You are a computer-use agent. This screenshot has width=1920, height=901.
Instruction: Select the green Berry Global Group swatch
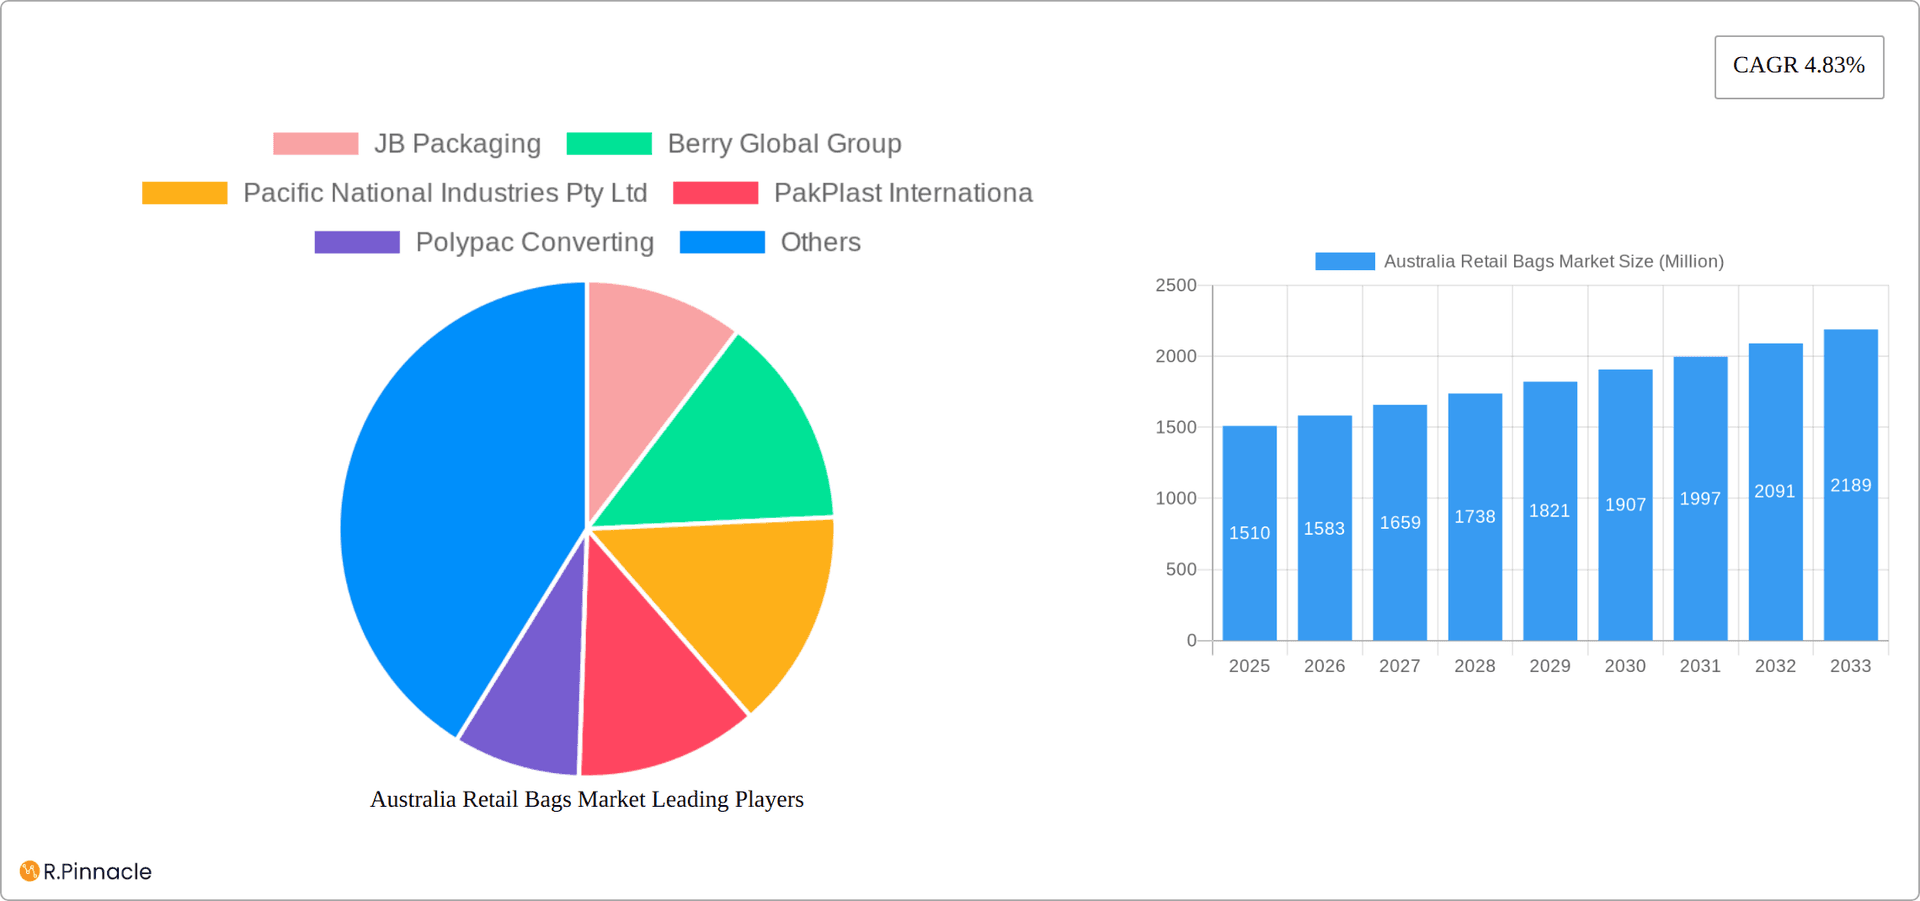tap(608, 143)
